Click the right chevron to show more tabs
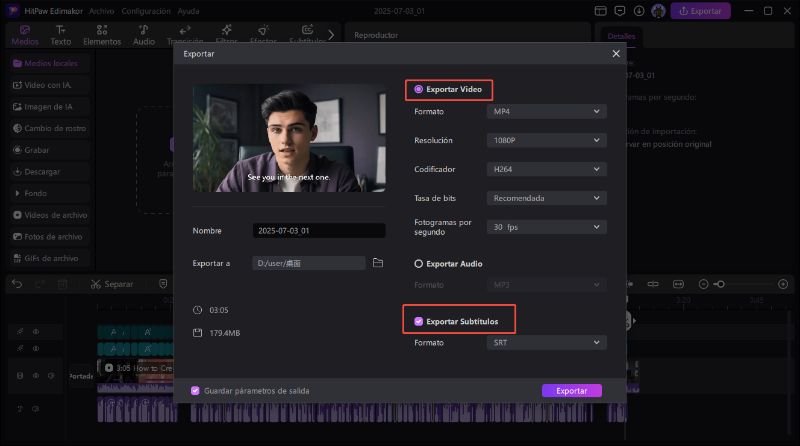The width and height of the screenshot is (800, 446). point(332,35)
